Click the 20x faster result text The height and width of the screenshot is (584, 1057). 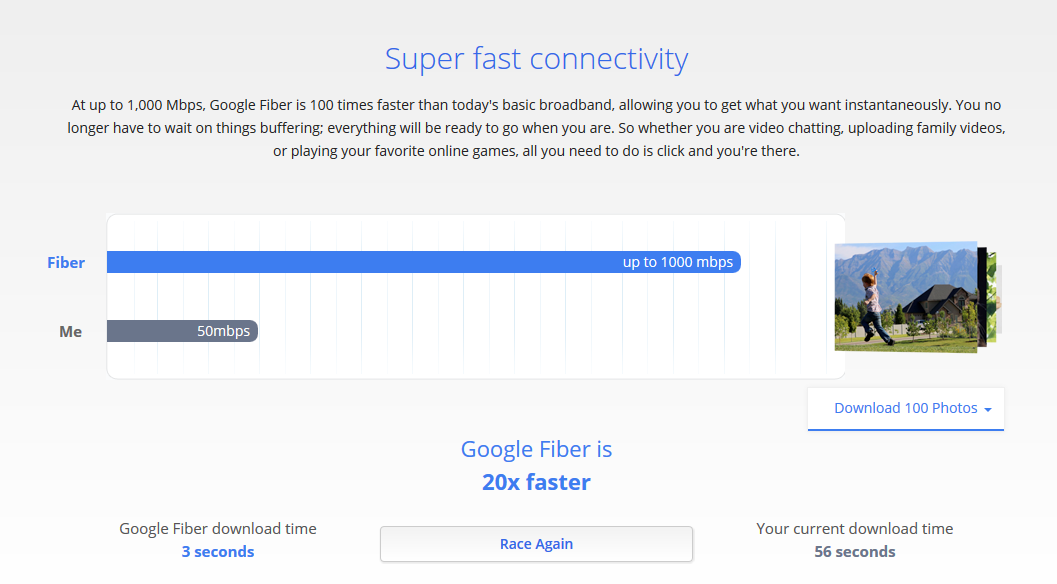pyautogui.click(x=536, y=482)
